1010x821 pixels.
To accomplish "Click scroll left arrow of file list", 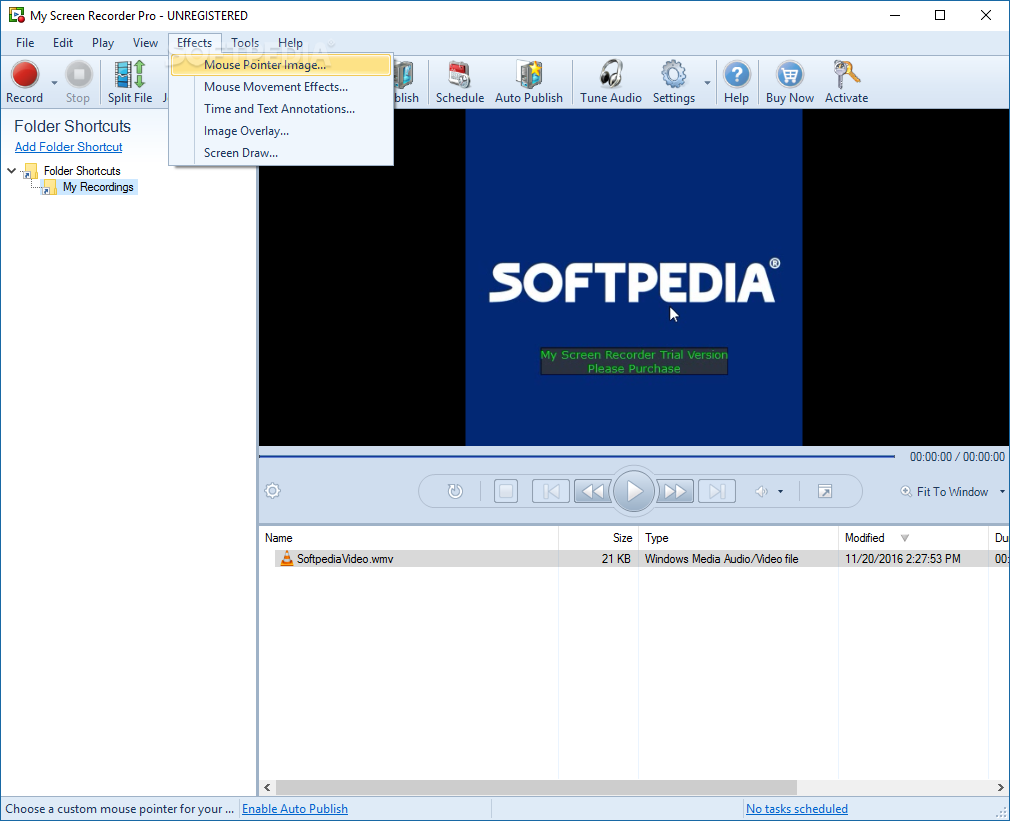I will tap(267, 787).
